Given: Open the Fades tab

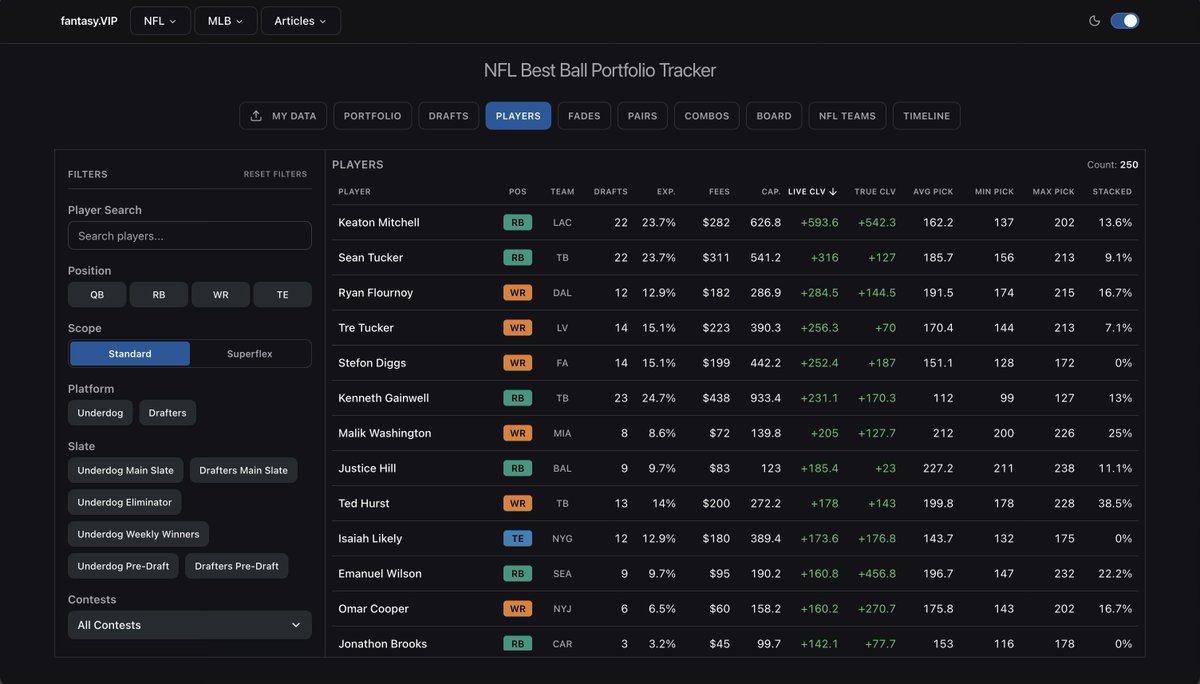Looking at the screenshot, I should [x=584, y=116].
